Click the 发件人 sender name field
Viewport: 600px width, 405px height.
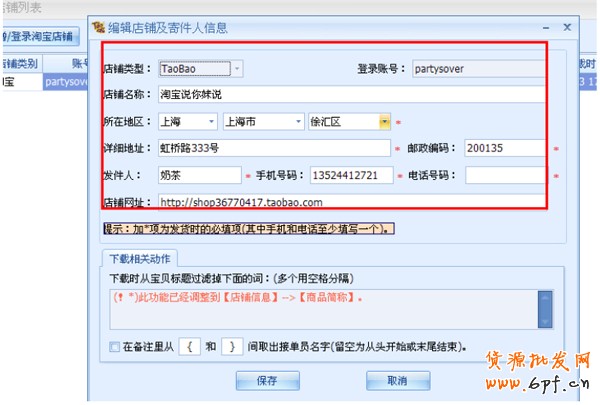point(198,175)
